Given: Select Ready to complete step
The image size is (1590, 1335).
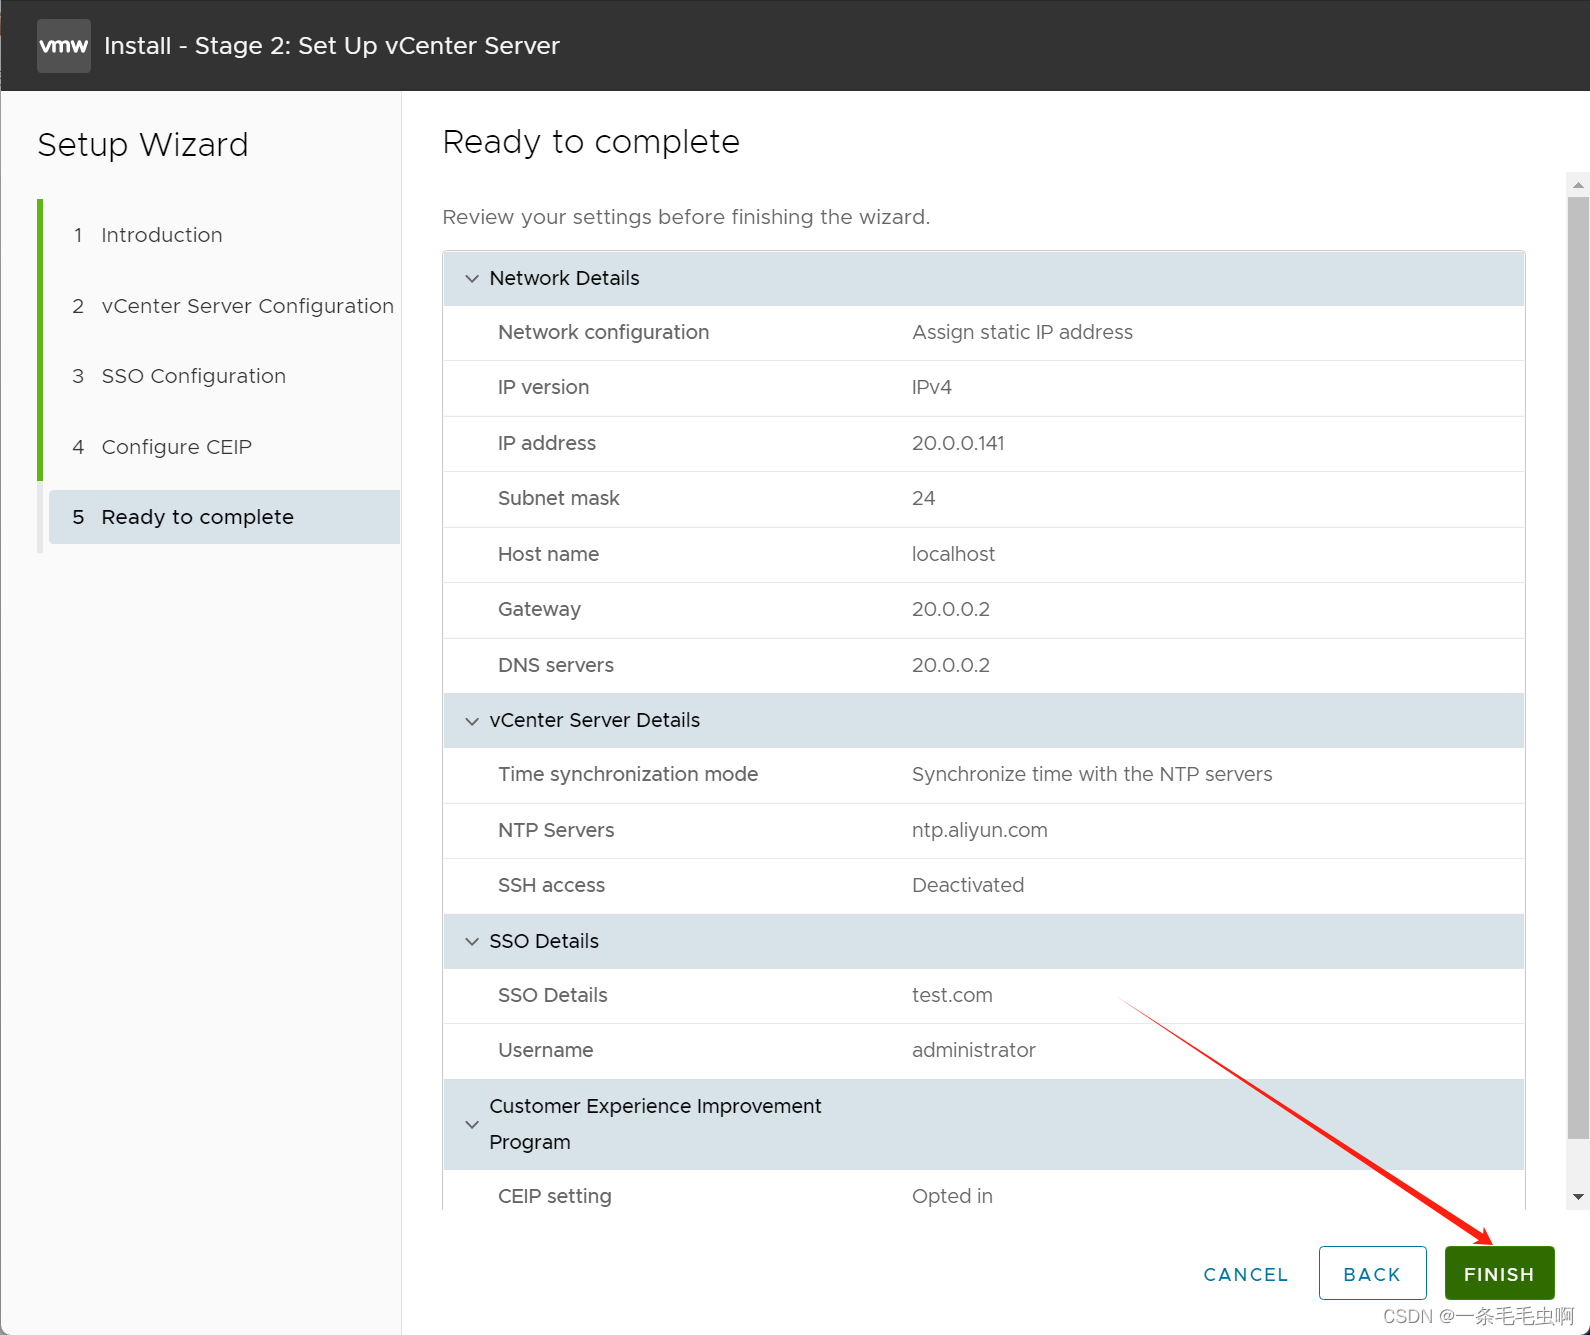Looking at the screenshot, I should pyautogui.click(x=224, y=517).
